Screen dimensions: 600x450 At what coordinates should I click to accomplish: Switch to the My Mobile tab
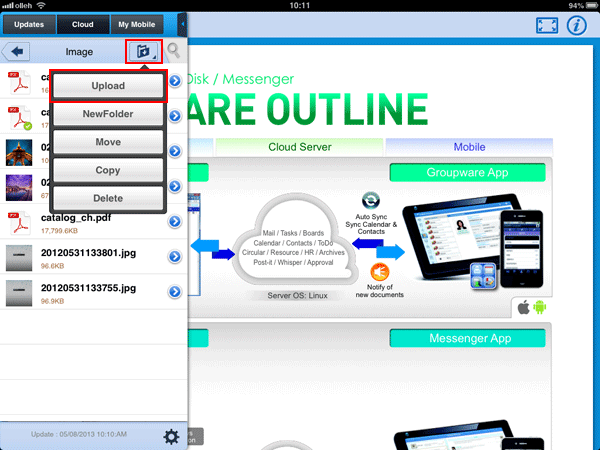point(136,23)
